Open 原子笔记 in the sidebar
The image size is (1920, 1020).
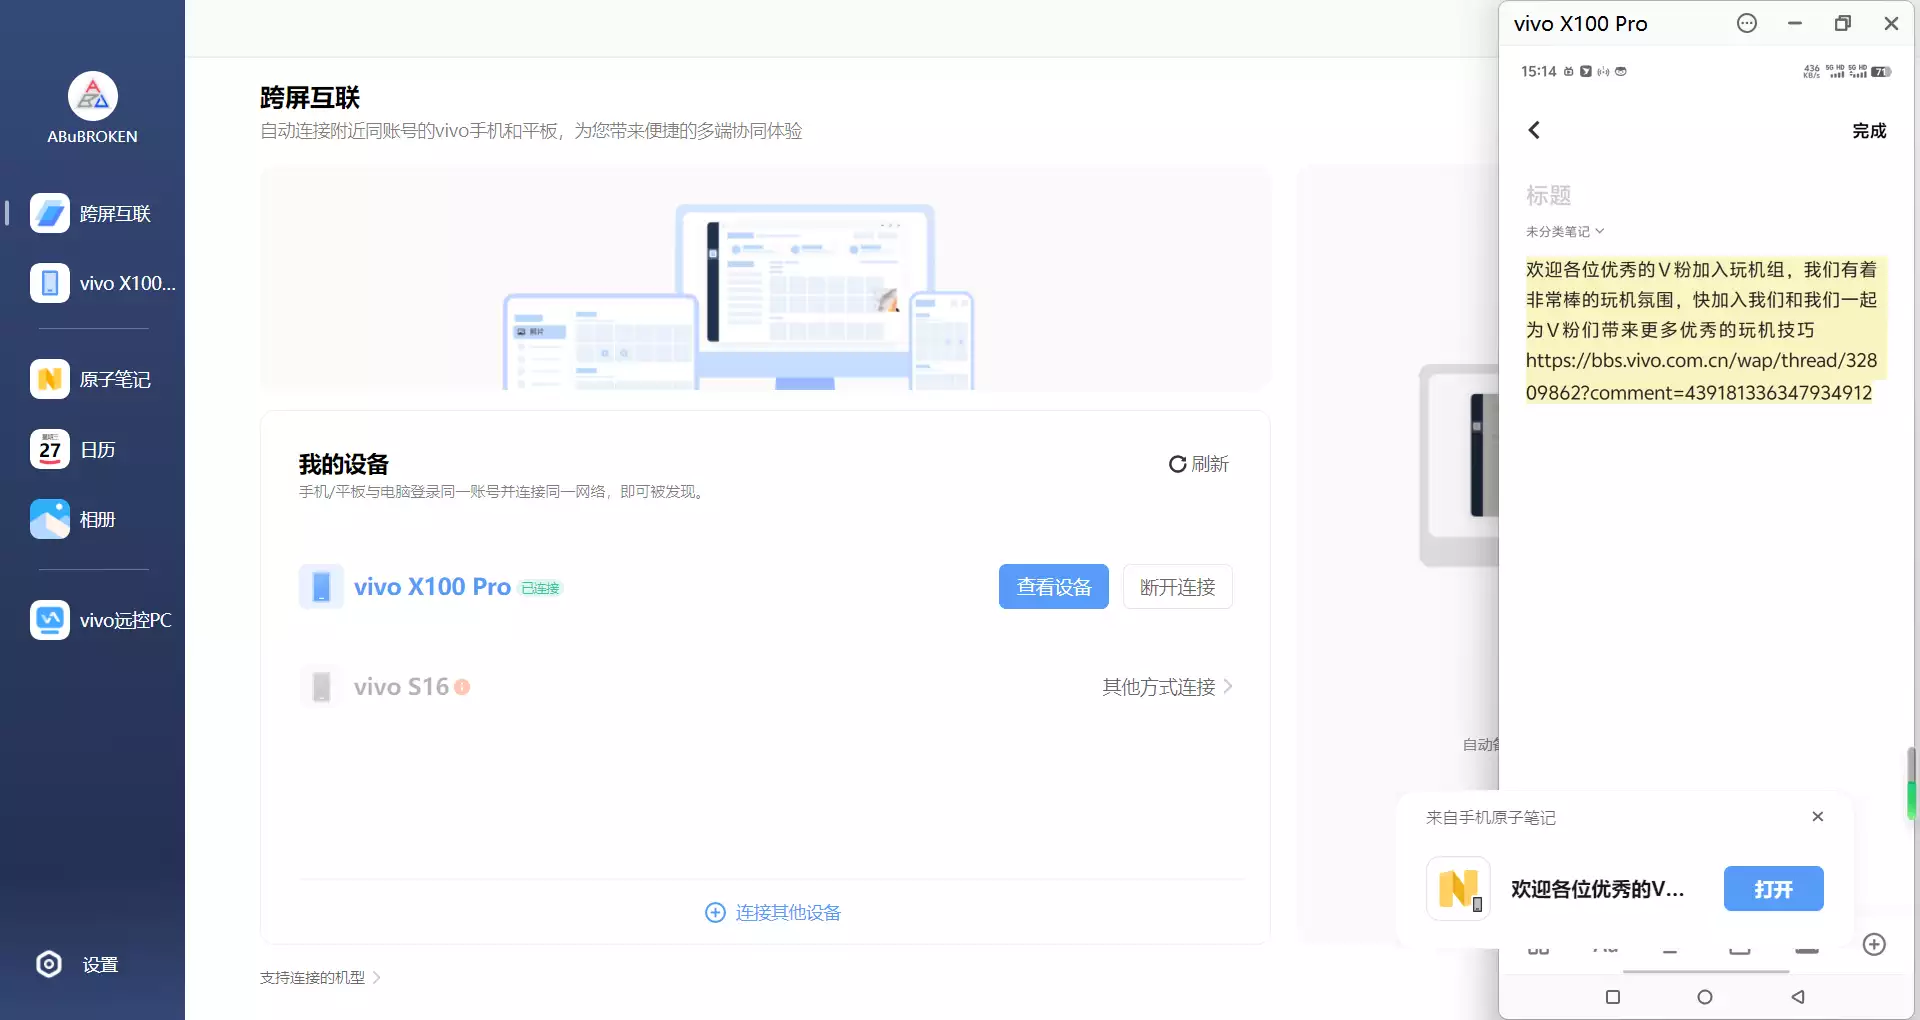coord(92,379)
